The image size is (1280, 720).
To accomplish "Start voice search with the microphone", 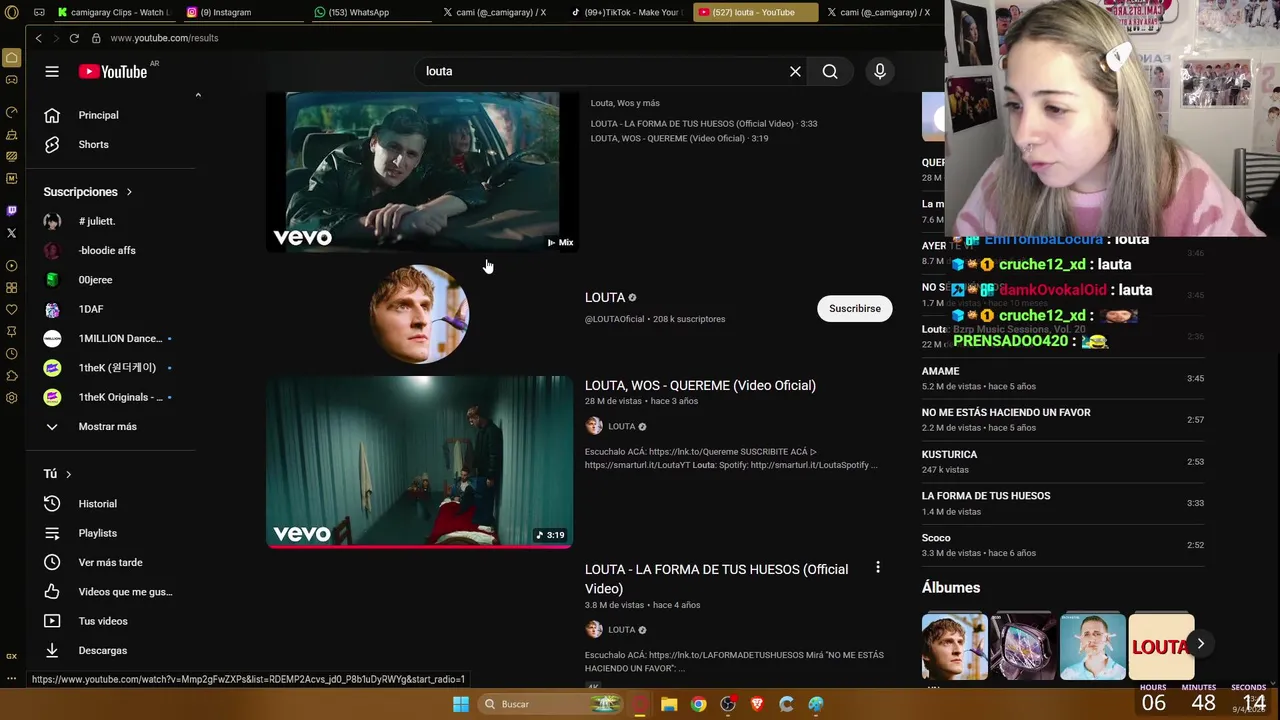I will tap(880, 71).
